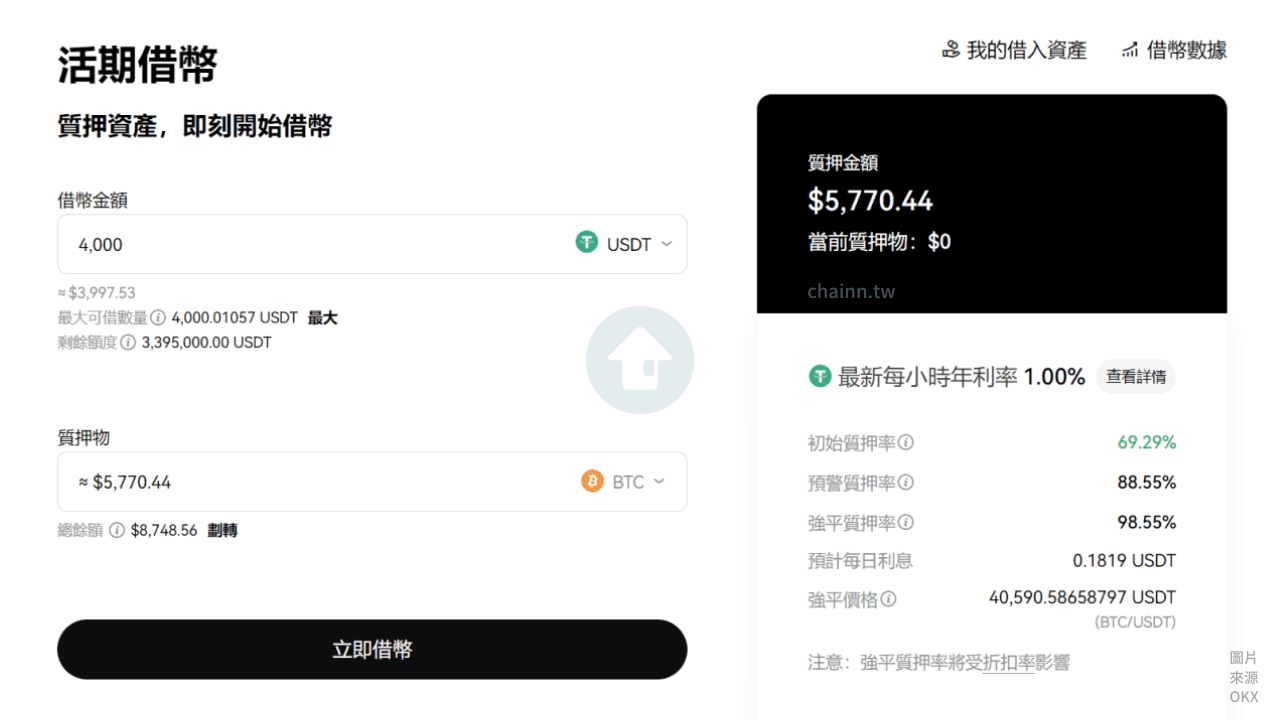Click the 劃轉 transfer link

pos(222,530)
